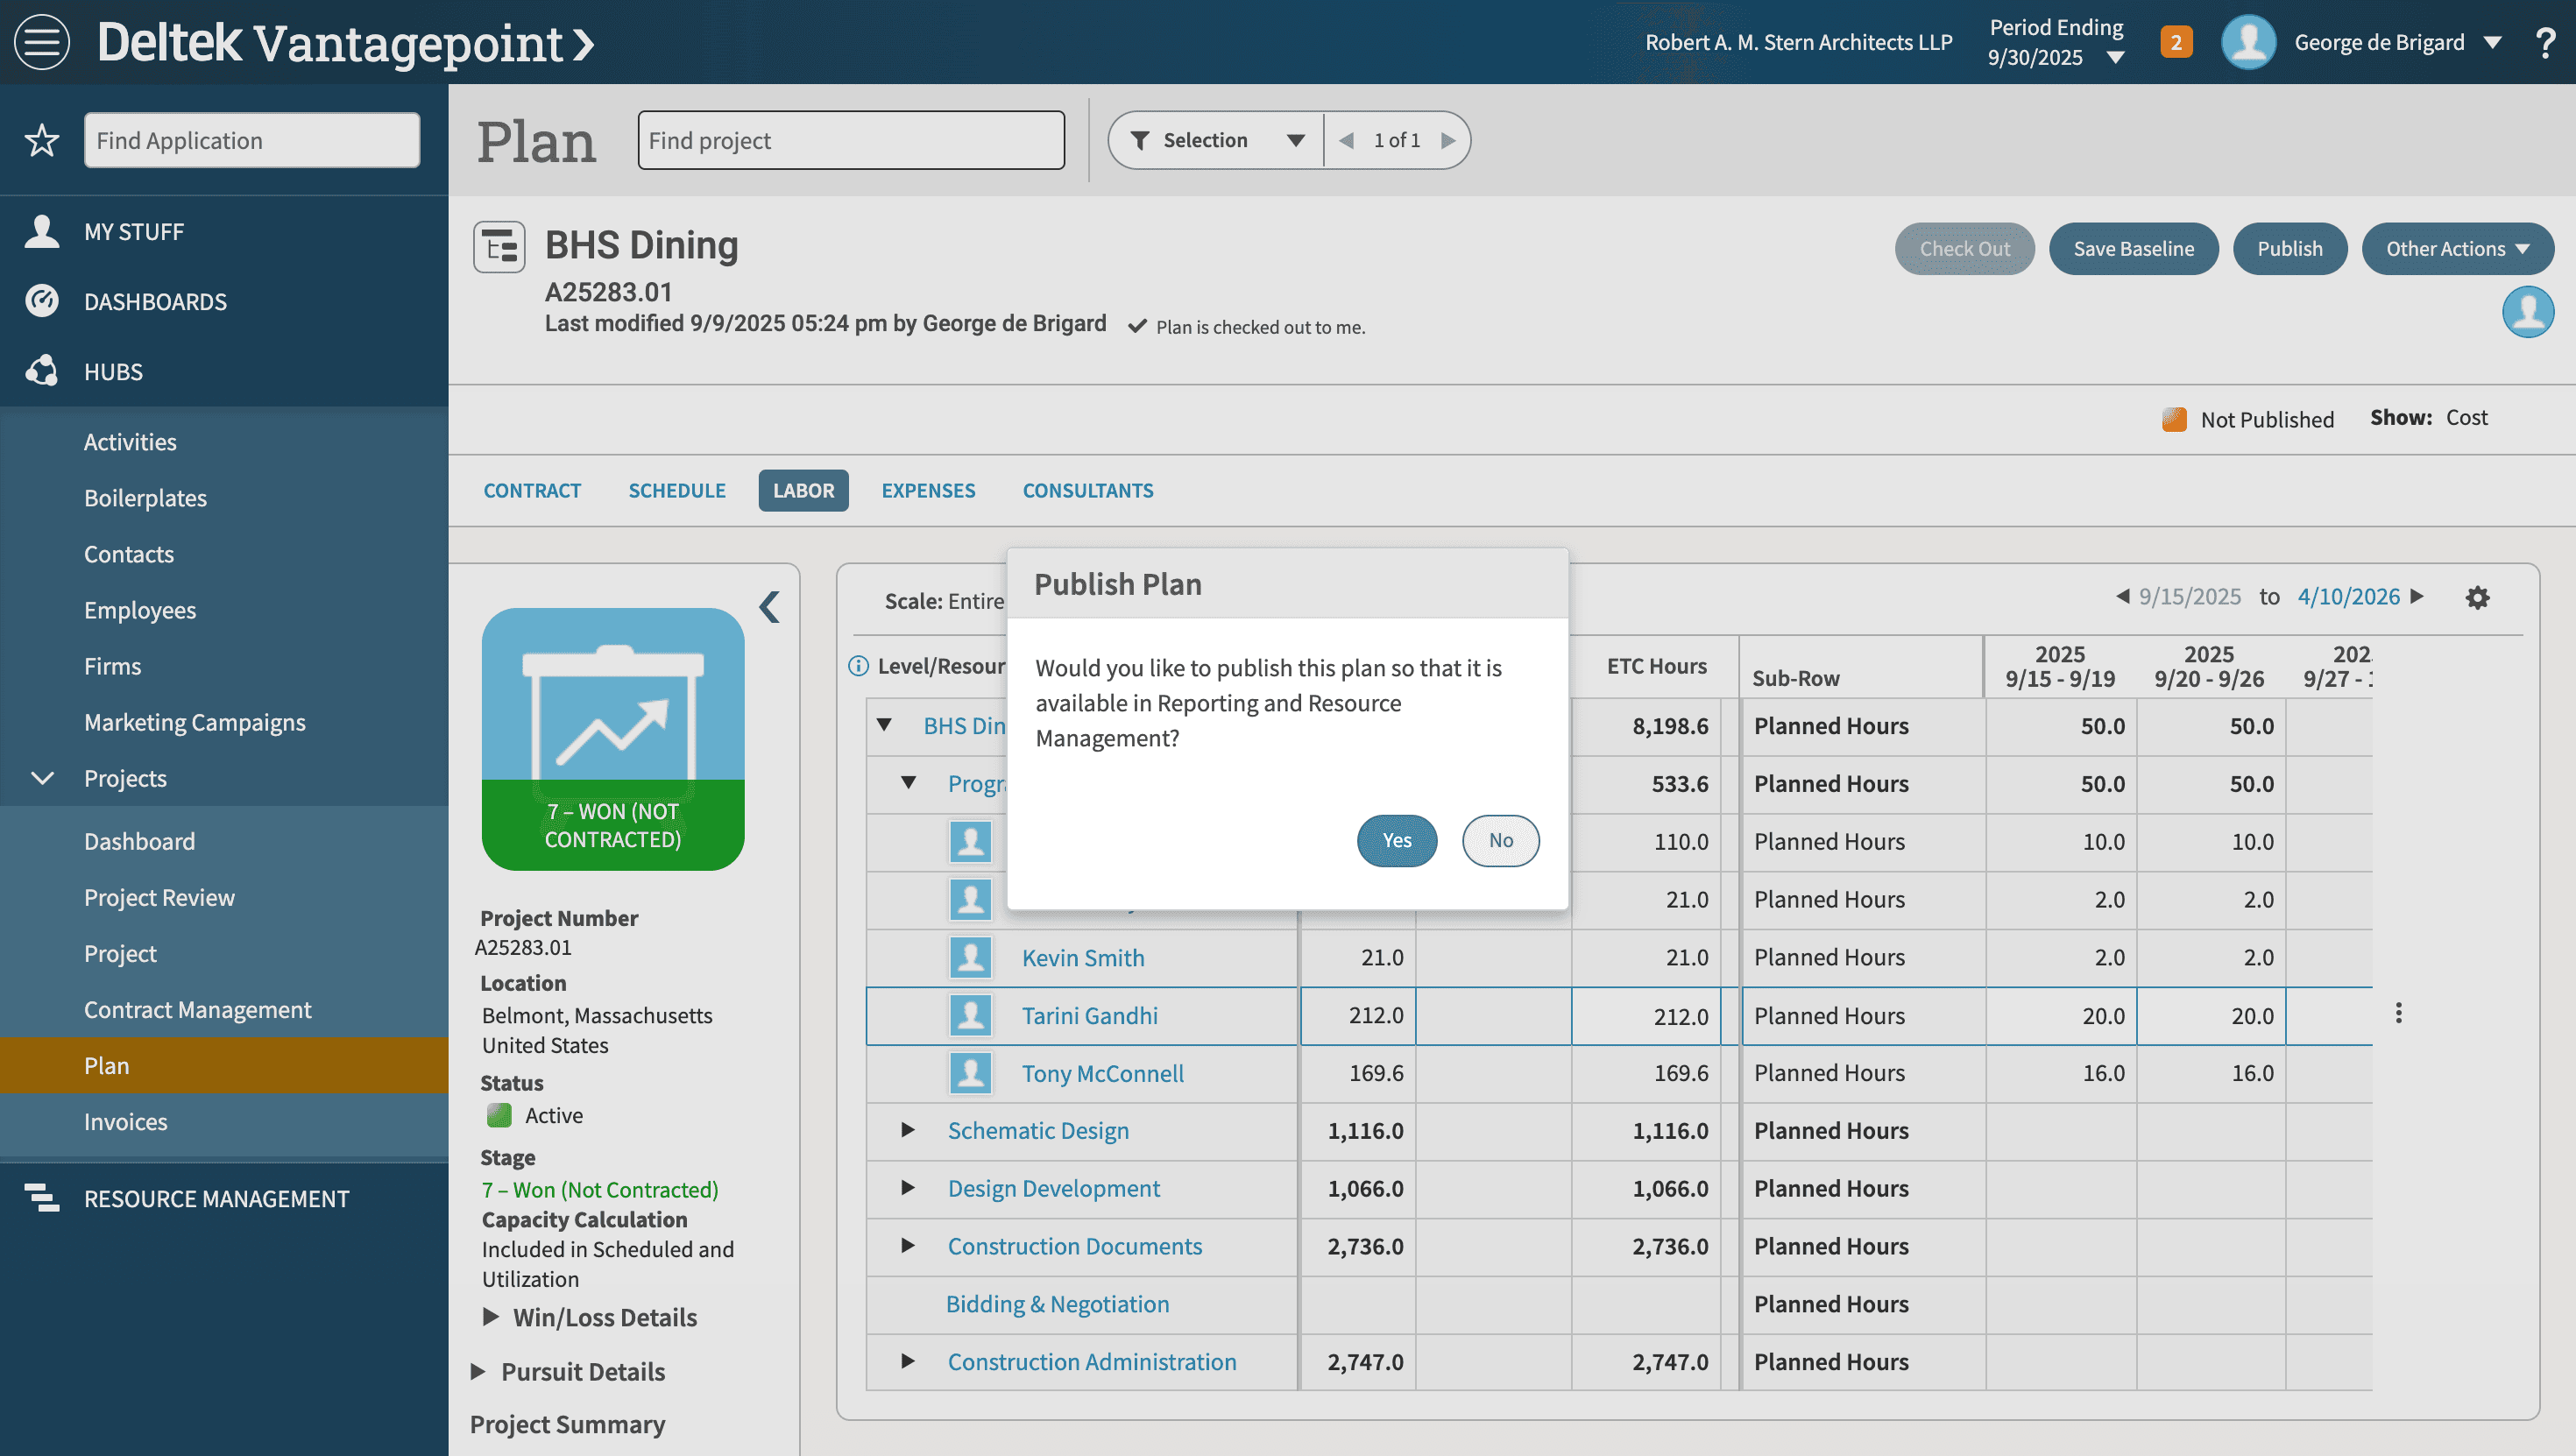The width and height of the screenshot is (2576, 1456).
Task: Switch to the CONSULTANTS tab
Action: coord(1088,490)
